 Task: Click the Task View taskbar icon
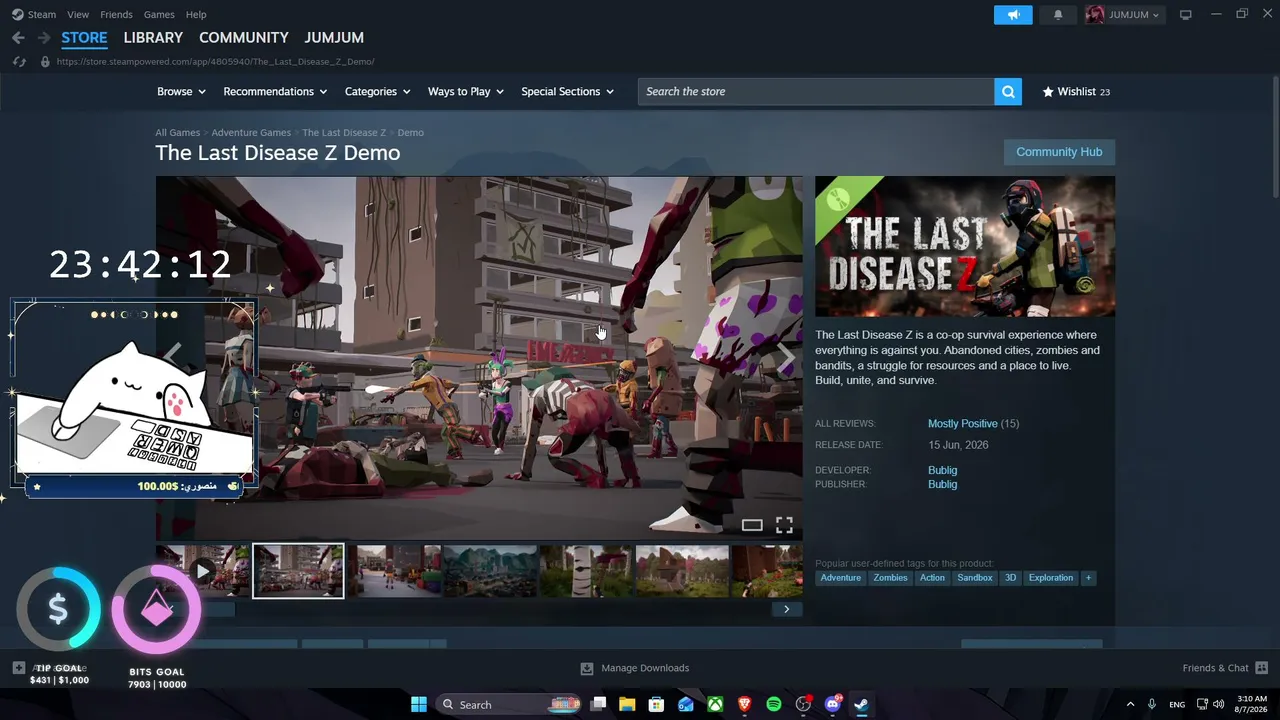[598, 704]
